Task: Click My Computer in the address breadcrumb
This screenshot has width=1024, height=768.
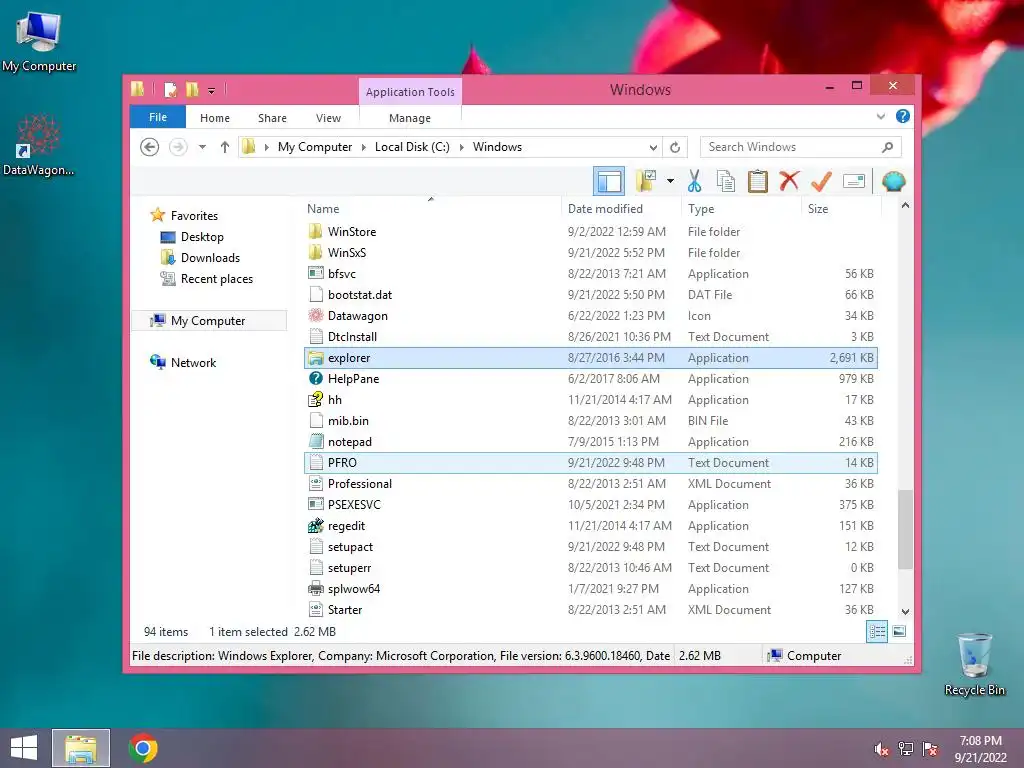Action: coord(315,147)
